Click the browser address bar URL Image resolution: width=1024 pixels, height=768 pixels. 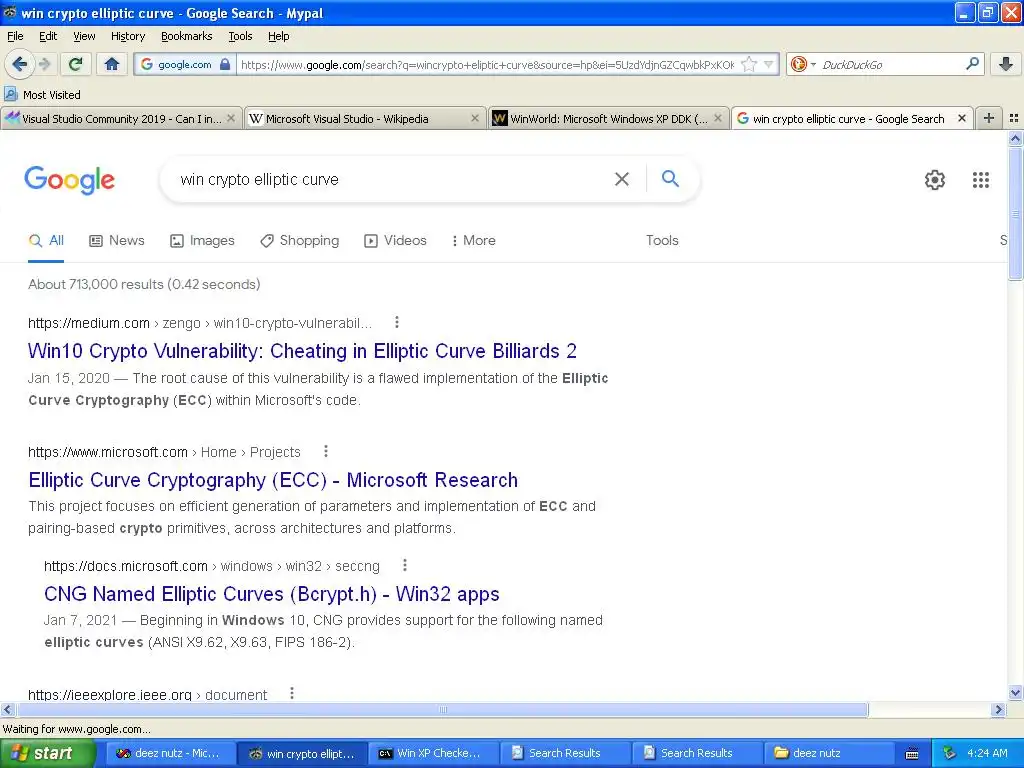click(x=487, y=64)
